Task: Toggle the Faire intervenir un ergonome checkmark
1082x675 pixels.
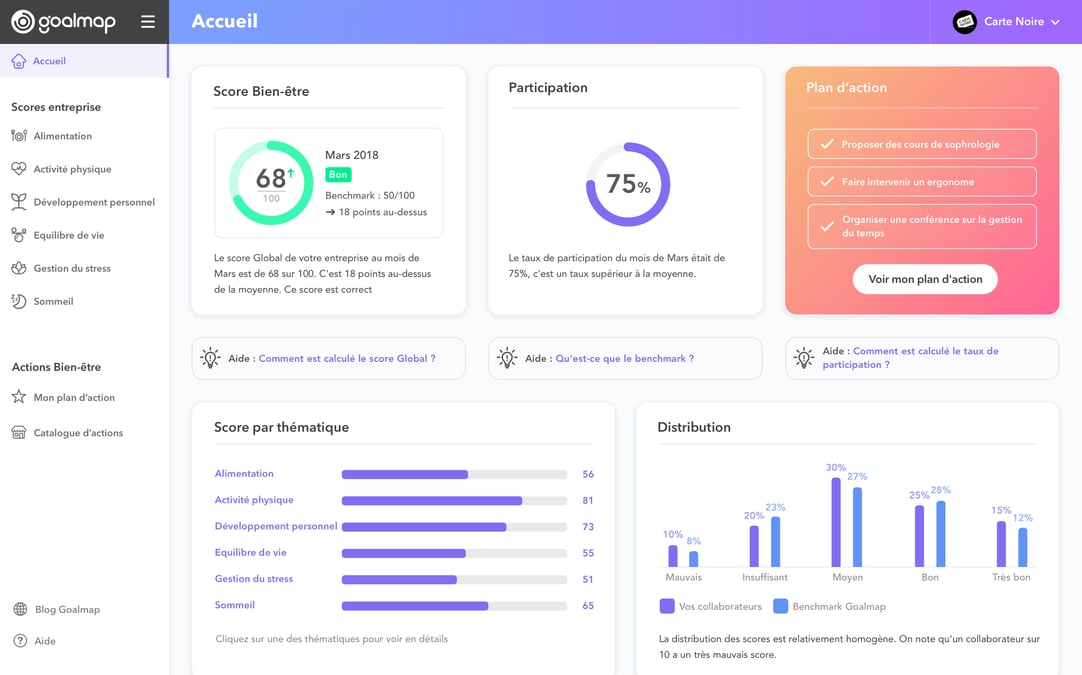Action: pyautogui.click(x=827, y=182)
